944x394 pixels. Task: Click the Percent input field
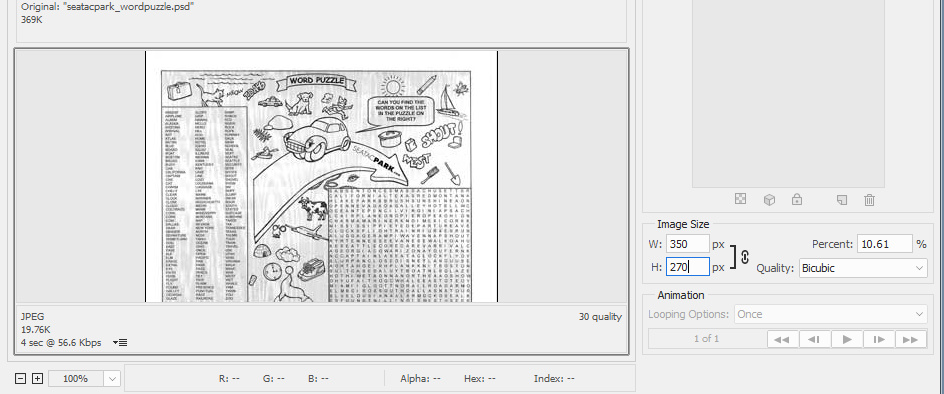pos(885,244)
